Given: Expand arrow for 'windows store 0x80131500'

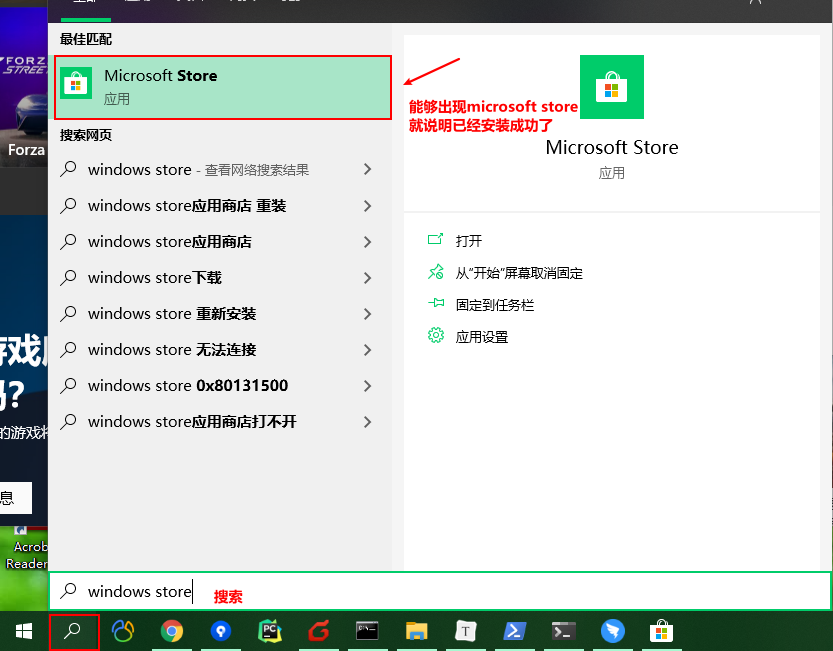Looking at the screenshot, I should [367, 386].
